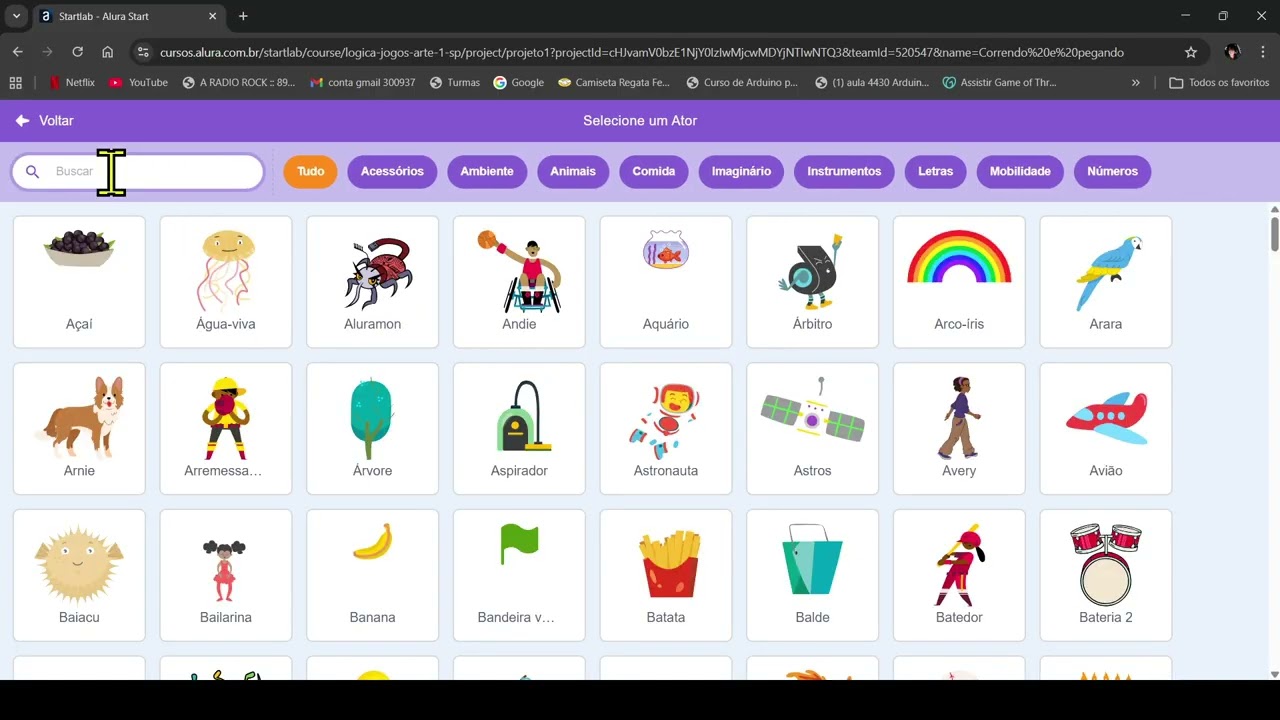Screen dimensions: 1280x720
Task: Open the conta gmail 300937 bookmark
Action: [x=363, y=83]
